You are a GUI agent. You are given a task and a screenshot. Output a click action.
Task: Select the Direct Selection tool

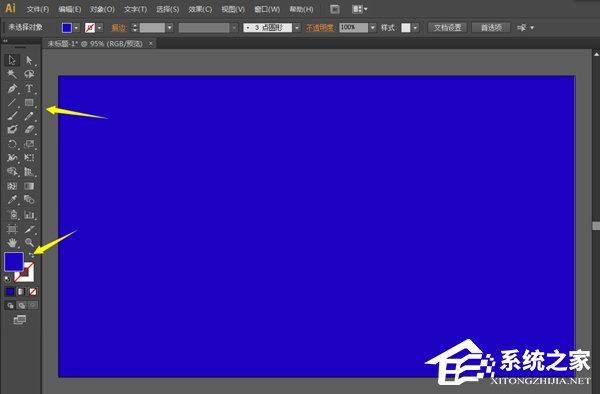[29, 60]
